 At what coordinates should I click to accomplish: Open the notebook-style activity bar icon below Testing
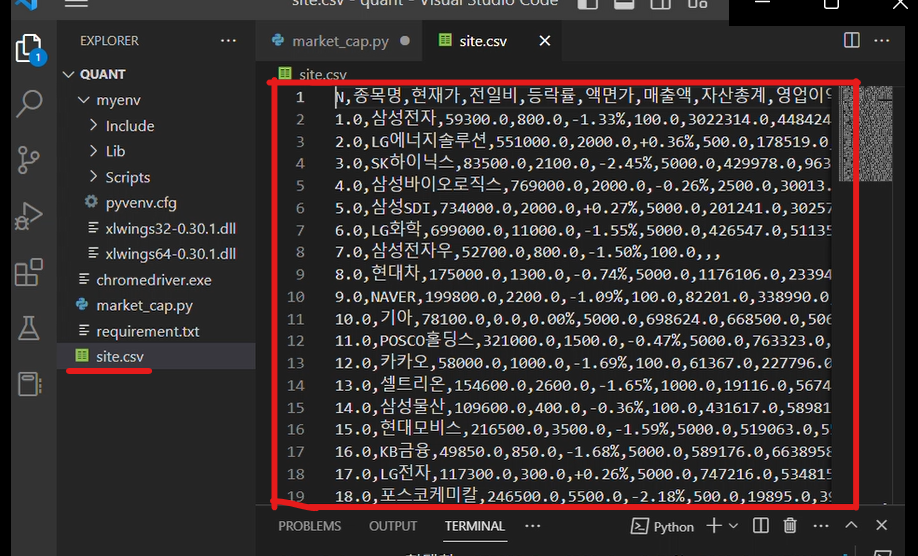tap(29, 384)
